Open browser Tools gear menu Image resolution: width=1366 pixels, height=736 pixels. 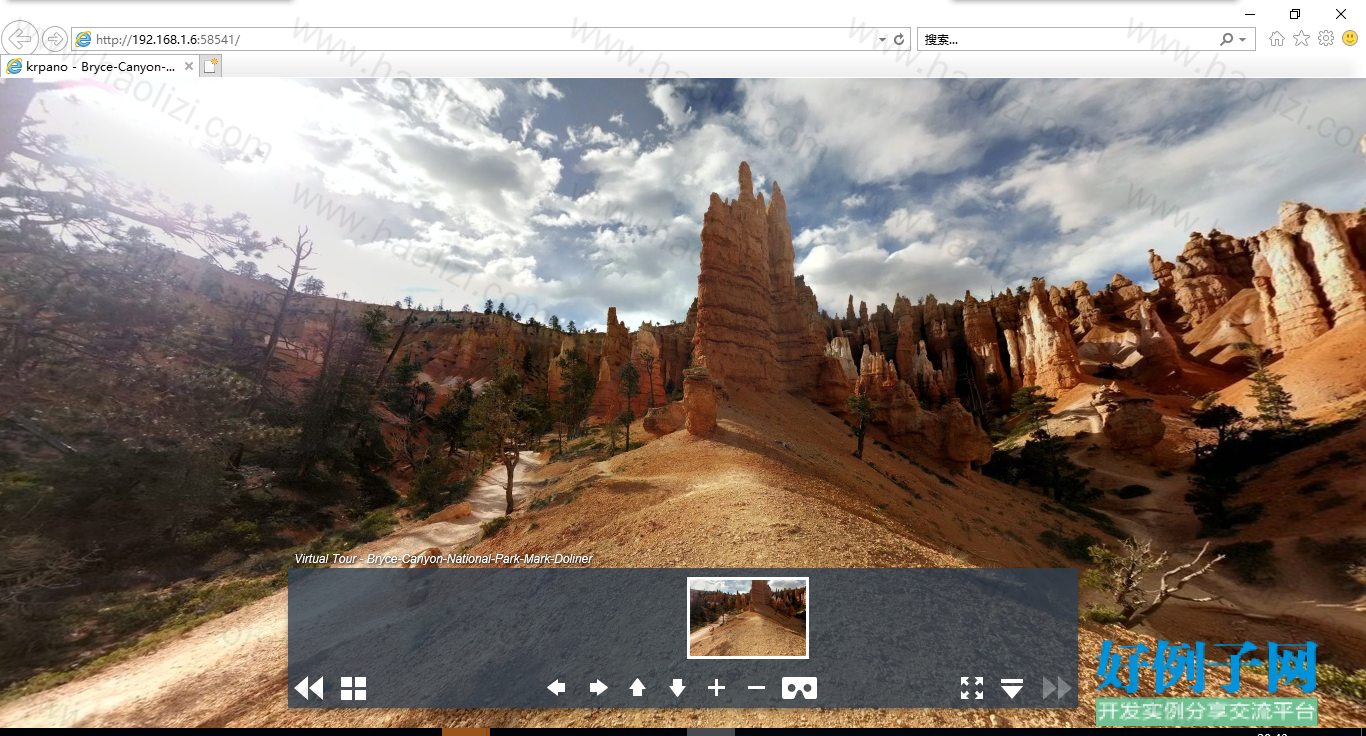coord(1326,39)
